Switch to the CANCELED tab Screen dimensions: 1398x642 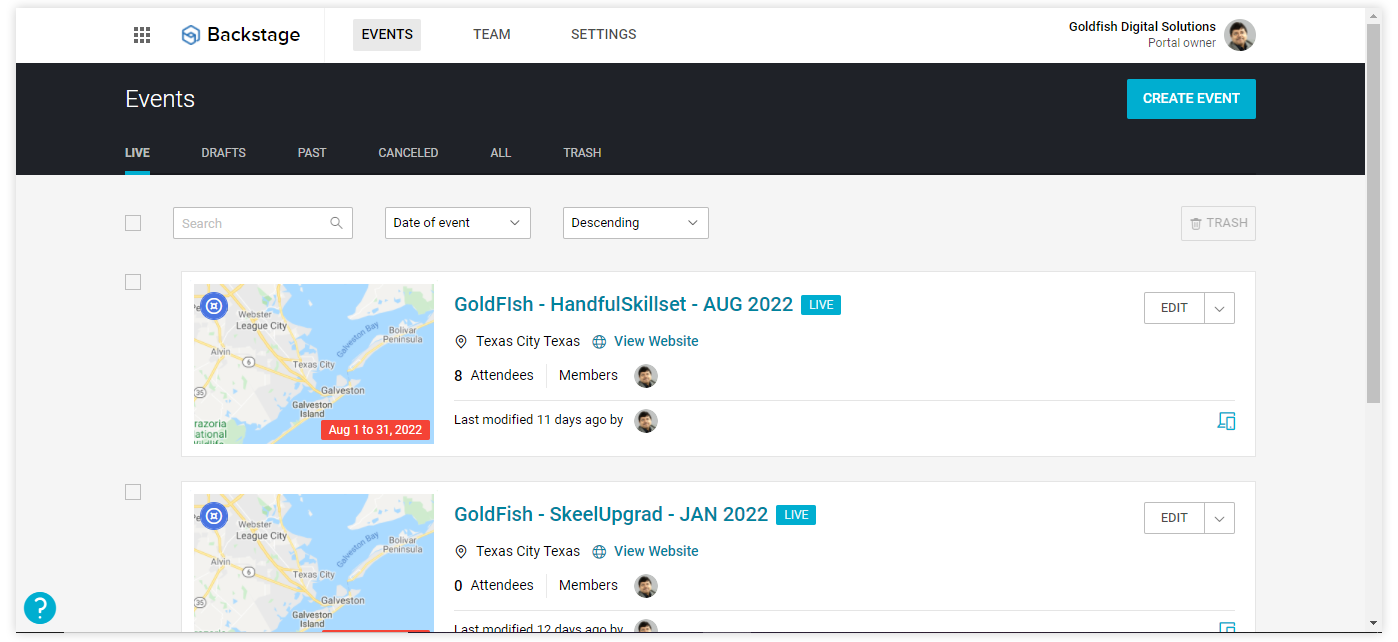coord(408,153)
